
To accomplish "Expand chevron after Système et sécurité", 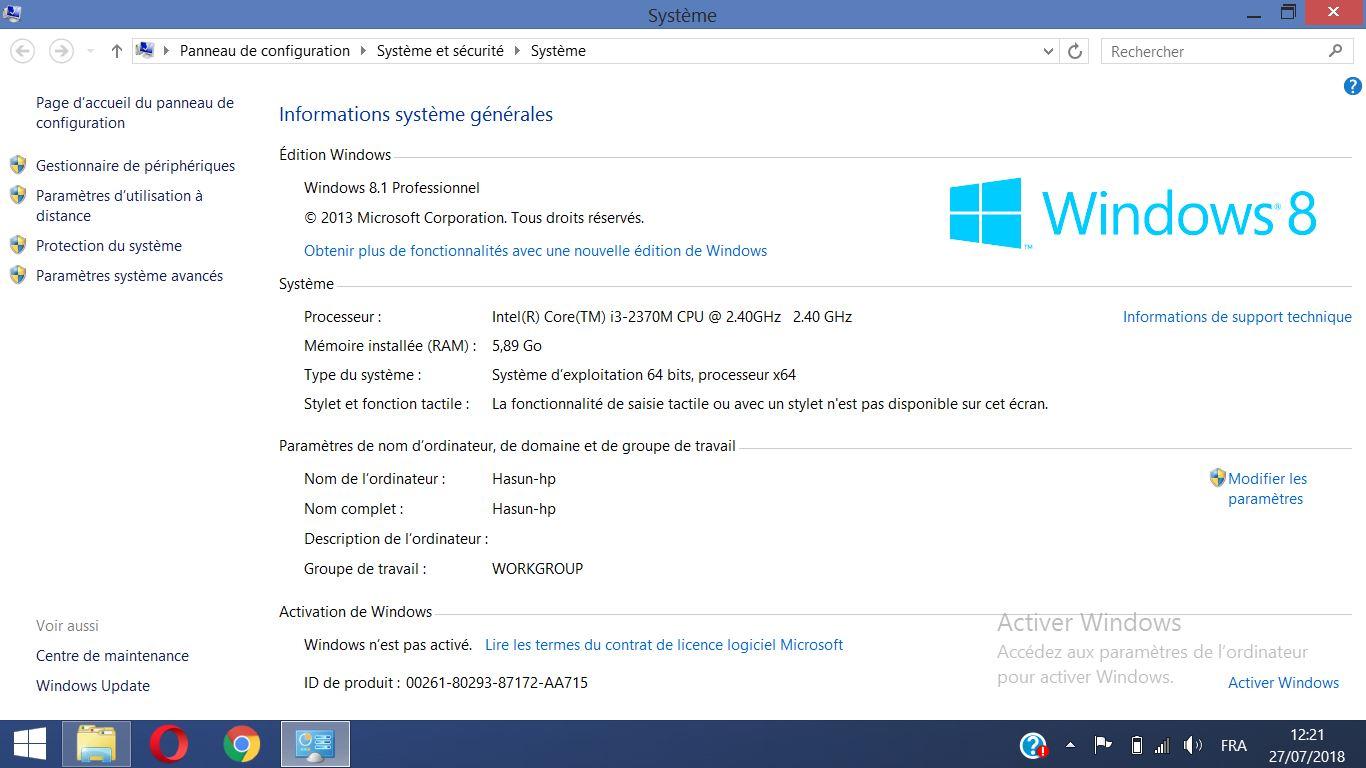I will click(517, 51).
